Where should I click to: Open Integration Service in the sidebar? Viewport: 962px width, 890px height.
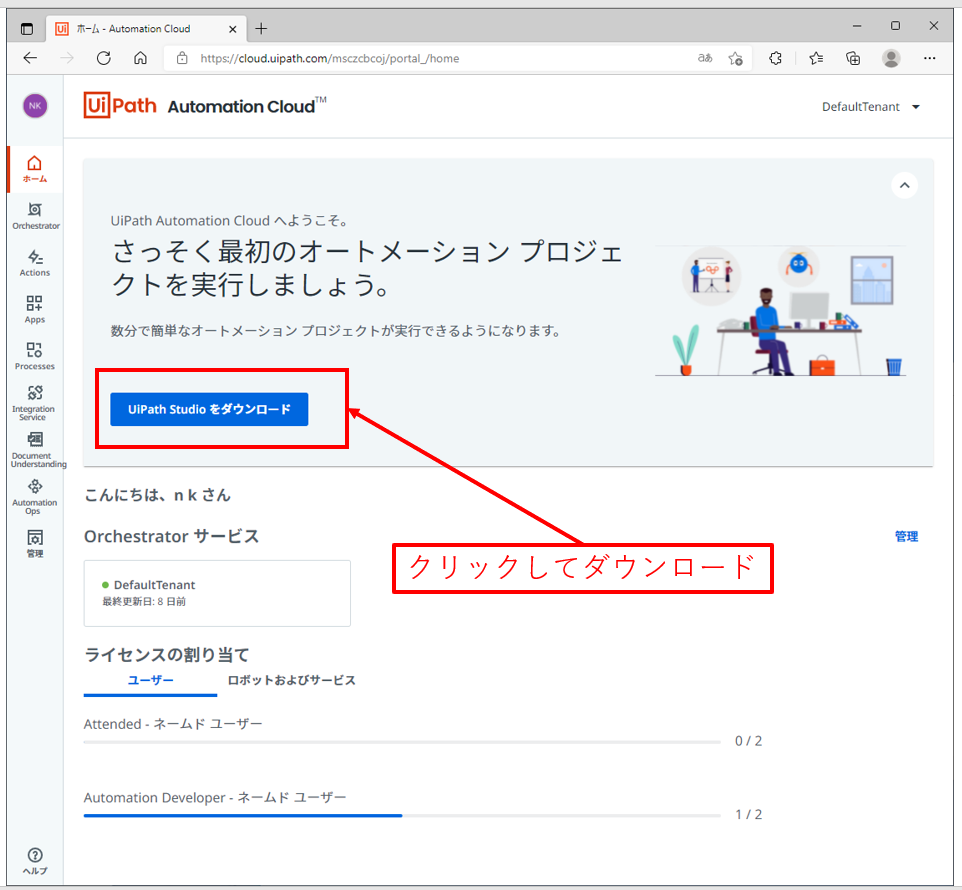(34, 403)
